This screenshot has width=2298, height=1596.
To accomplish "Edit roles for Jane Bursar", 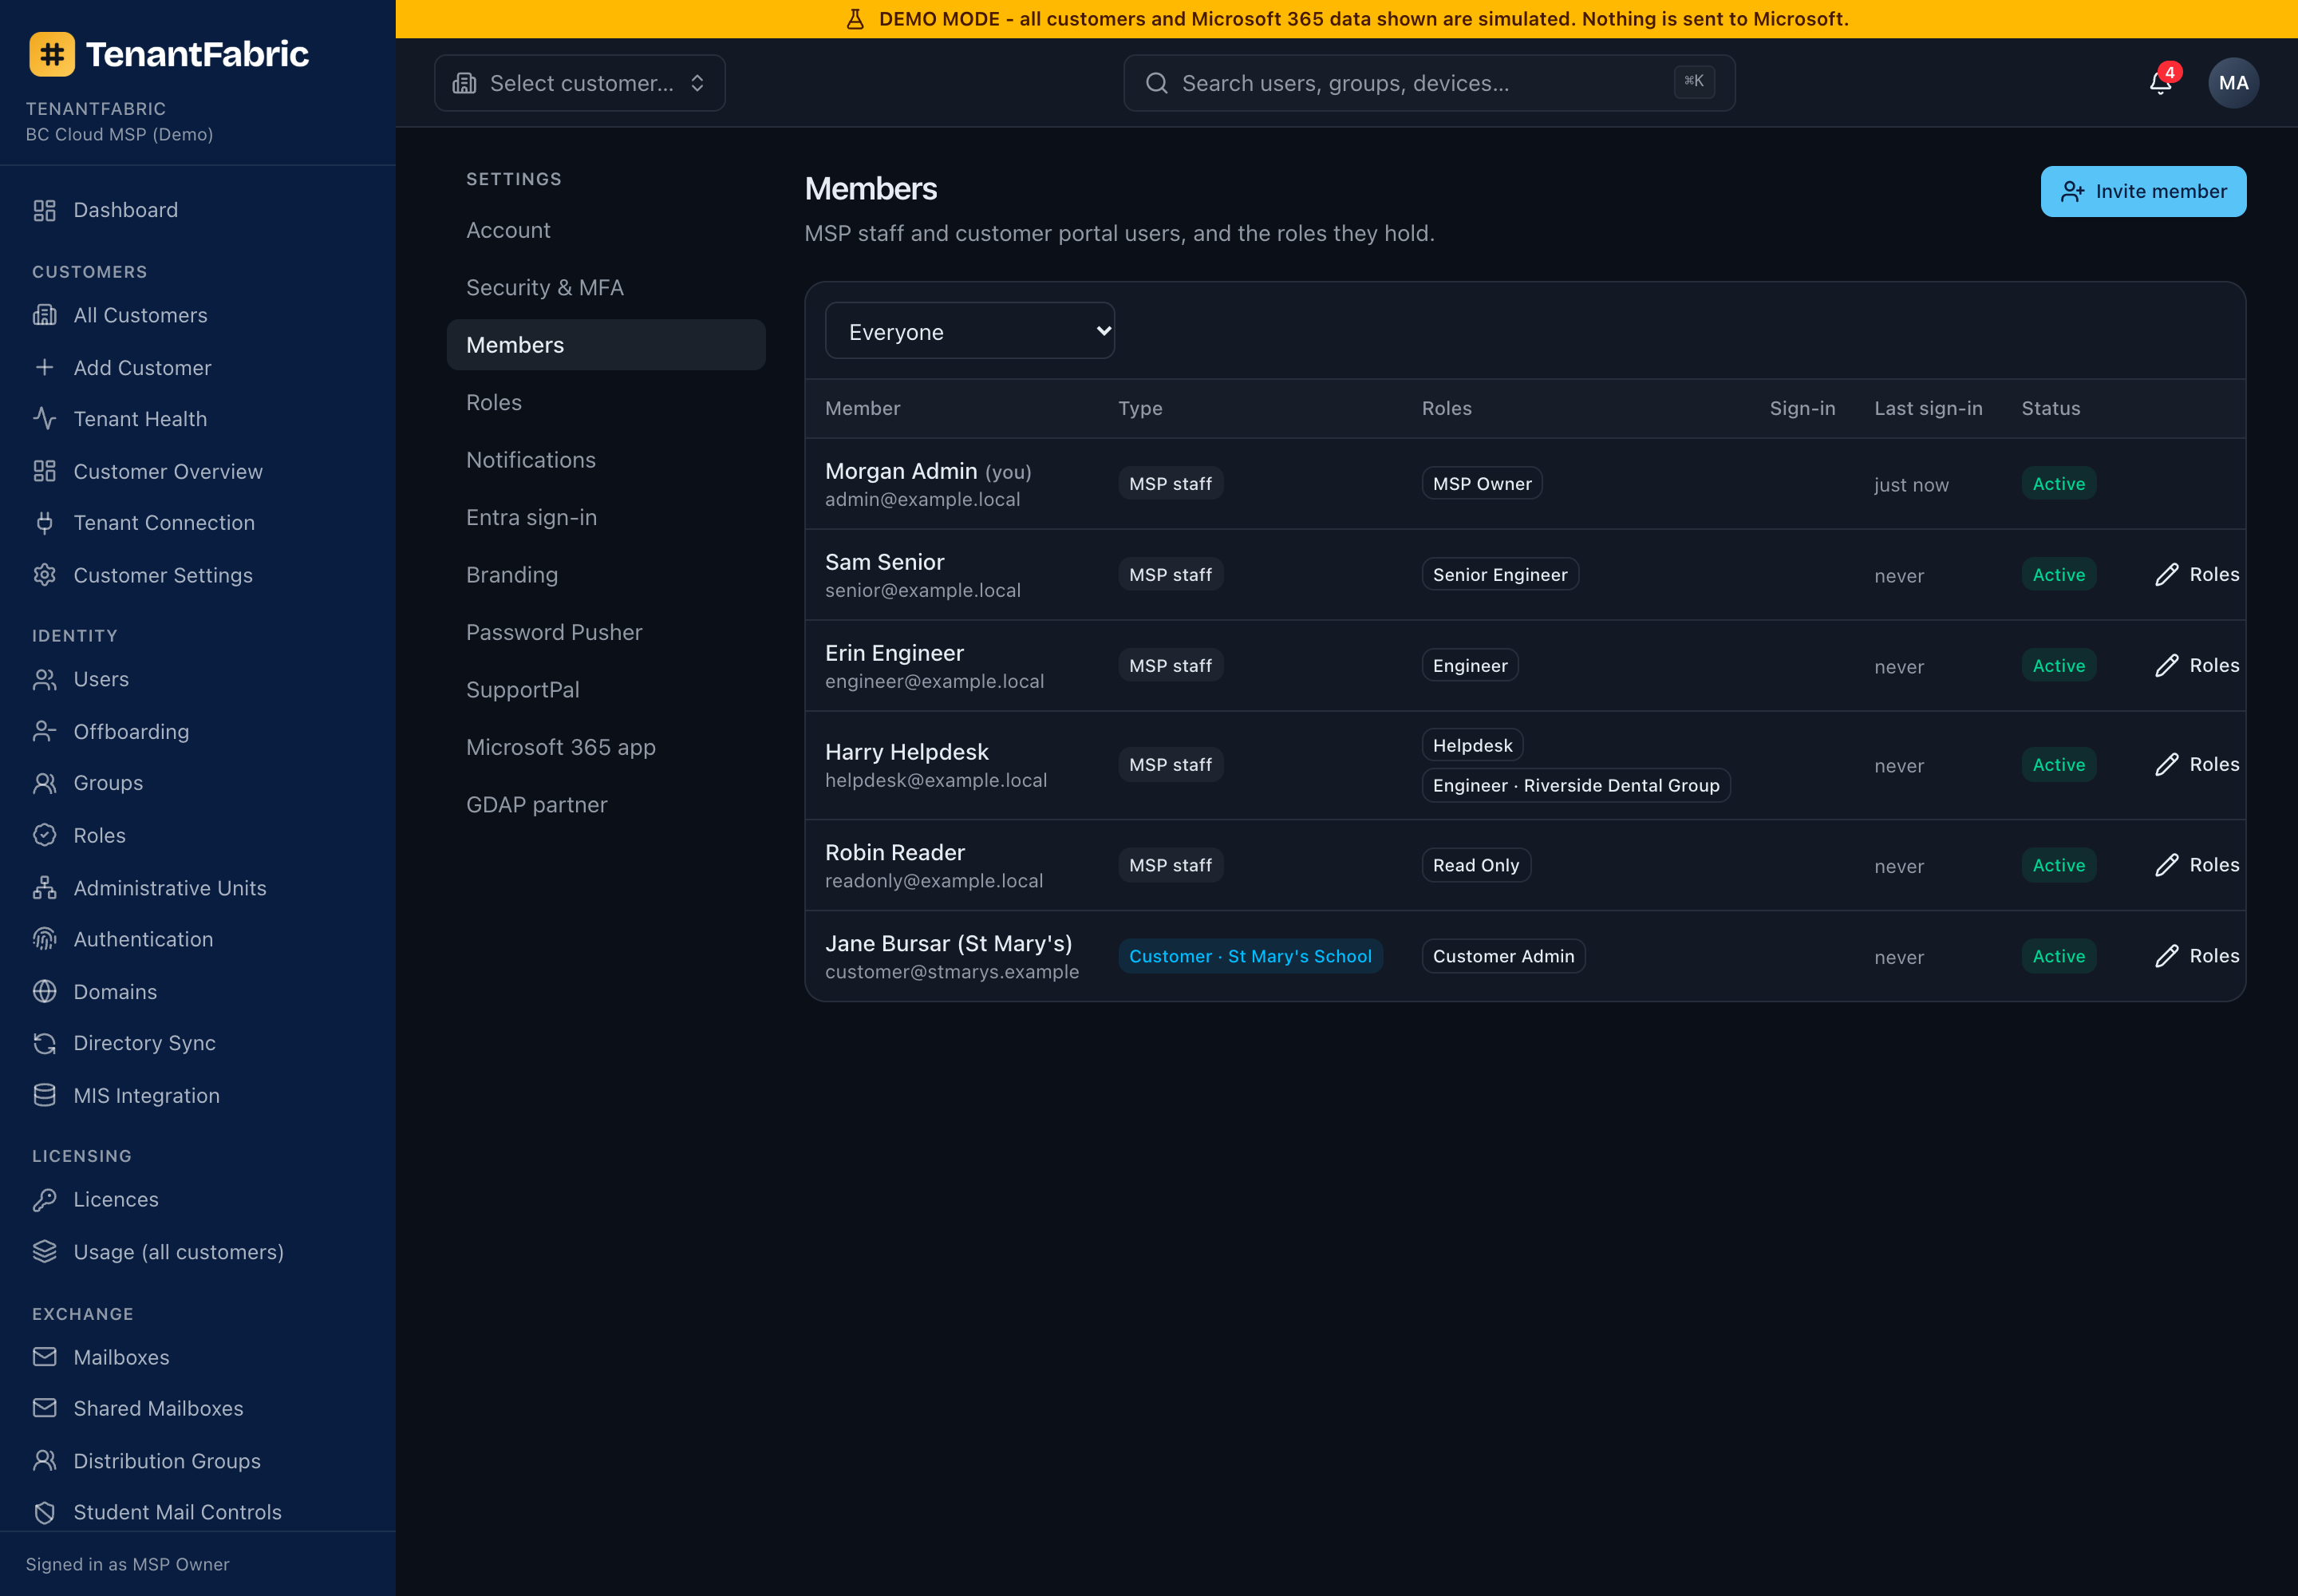I will 2196,956.
